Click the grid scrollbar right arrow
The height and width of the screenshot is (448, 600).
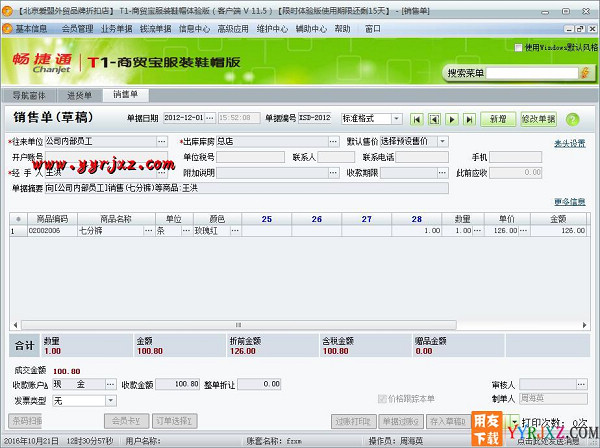[x=584, y=325]
